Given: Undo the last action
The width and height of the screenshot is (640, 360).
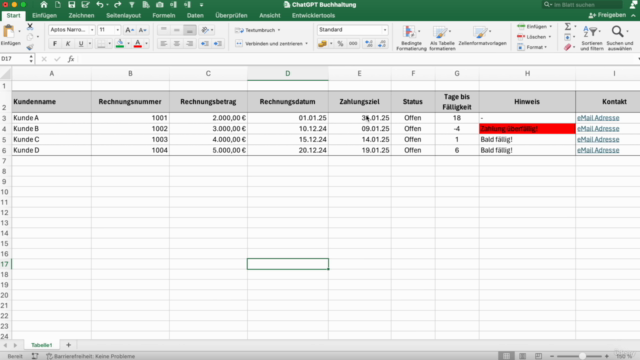Looking at the screenshot, I should [100, 5].
